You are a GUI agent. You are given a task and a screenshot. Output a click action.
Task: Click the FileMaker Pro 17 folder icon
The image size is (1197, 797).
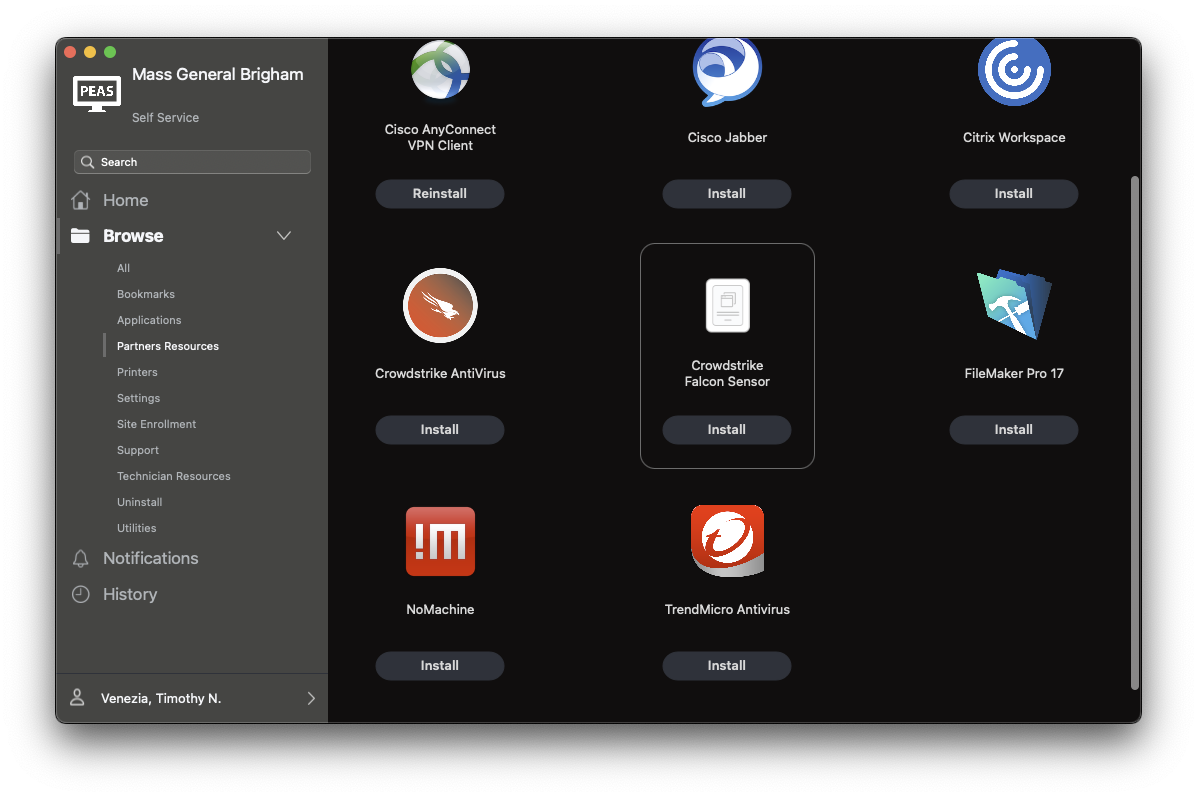(1014, 304)
